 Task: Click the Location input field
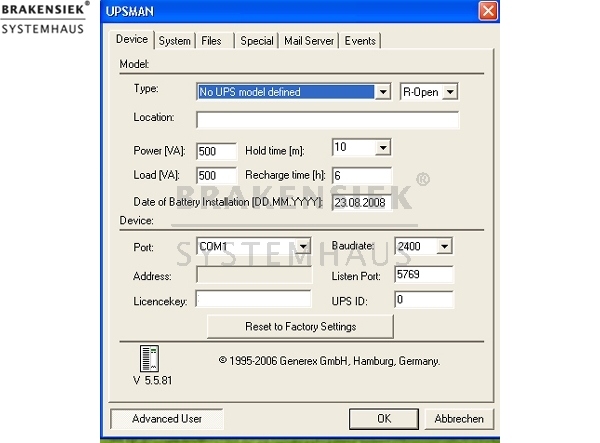click(x=328, y=120)
